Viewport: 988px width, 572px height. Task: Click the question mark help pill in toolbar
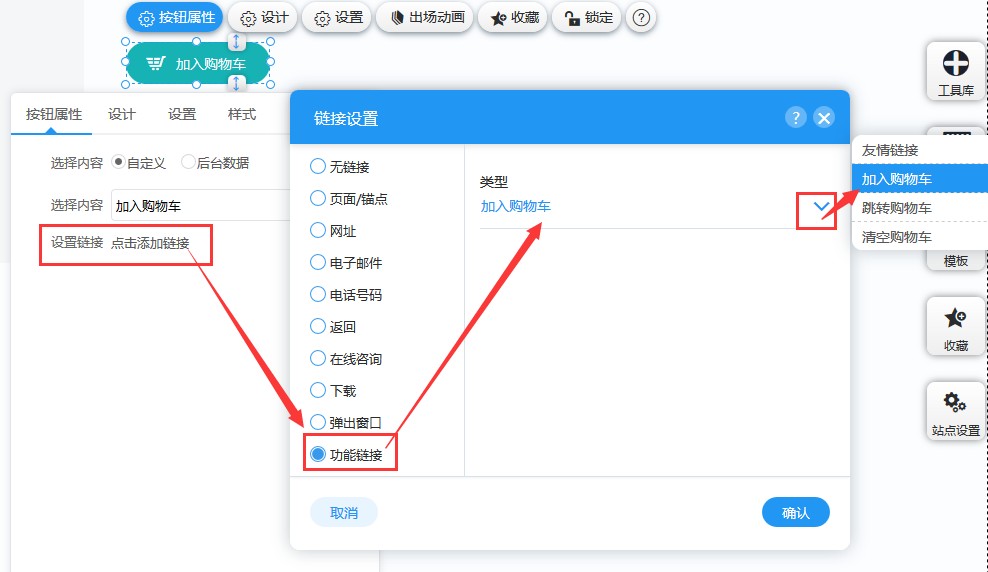641,18
